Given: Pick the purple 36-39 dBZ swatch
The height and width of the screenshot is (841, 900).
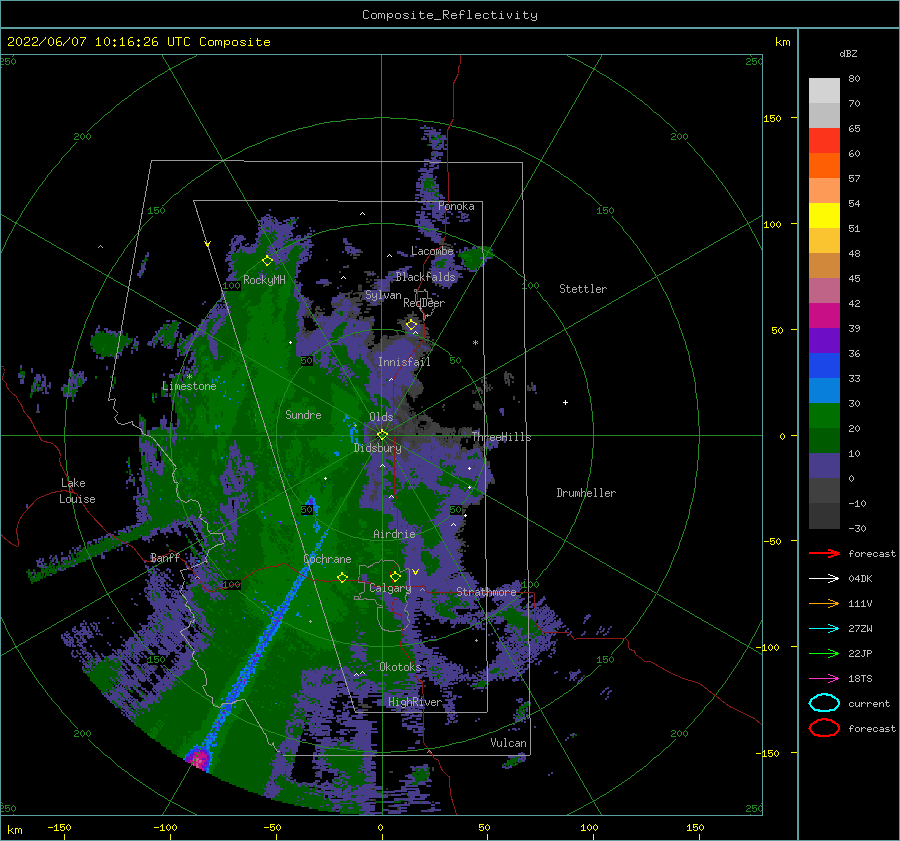Looking at the screenshot, I should (824, 341).
